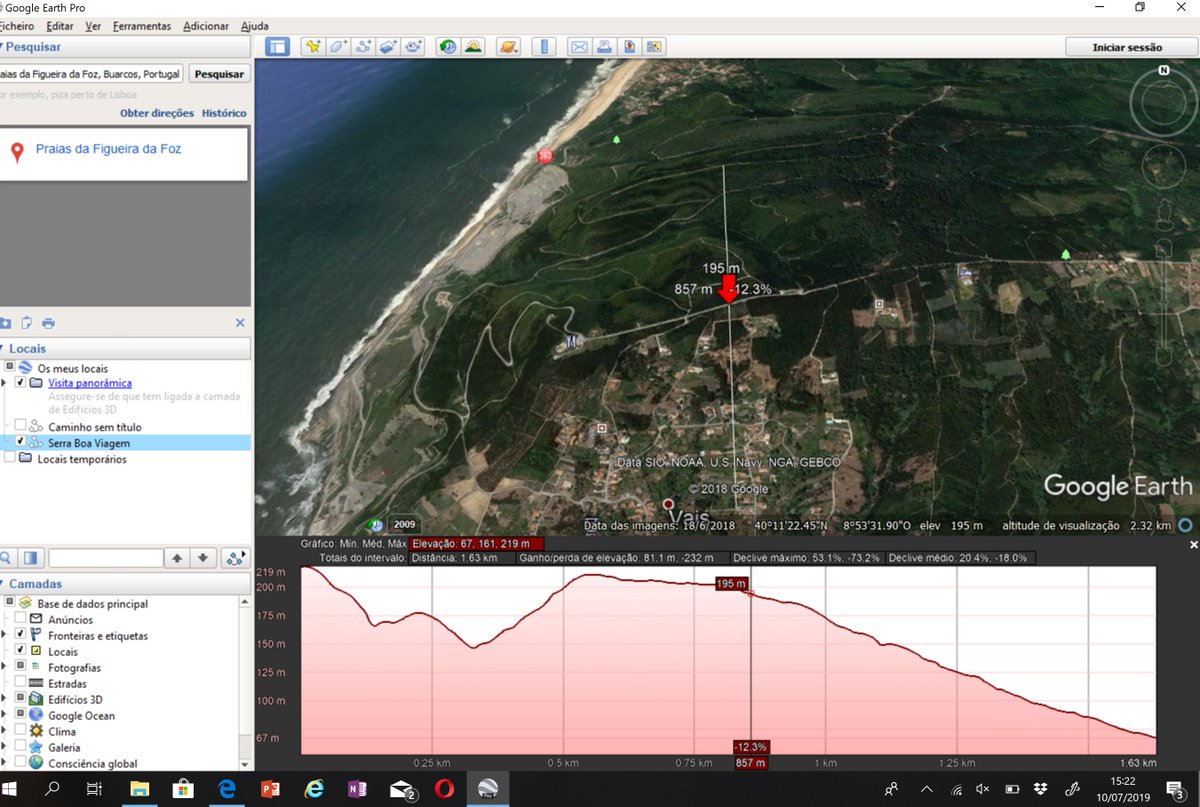The height and width of the screenshot is (807, 1200).
Task: Play tour button in Locais panel
Action: tap(235, 558)
